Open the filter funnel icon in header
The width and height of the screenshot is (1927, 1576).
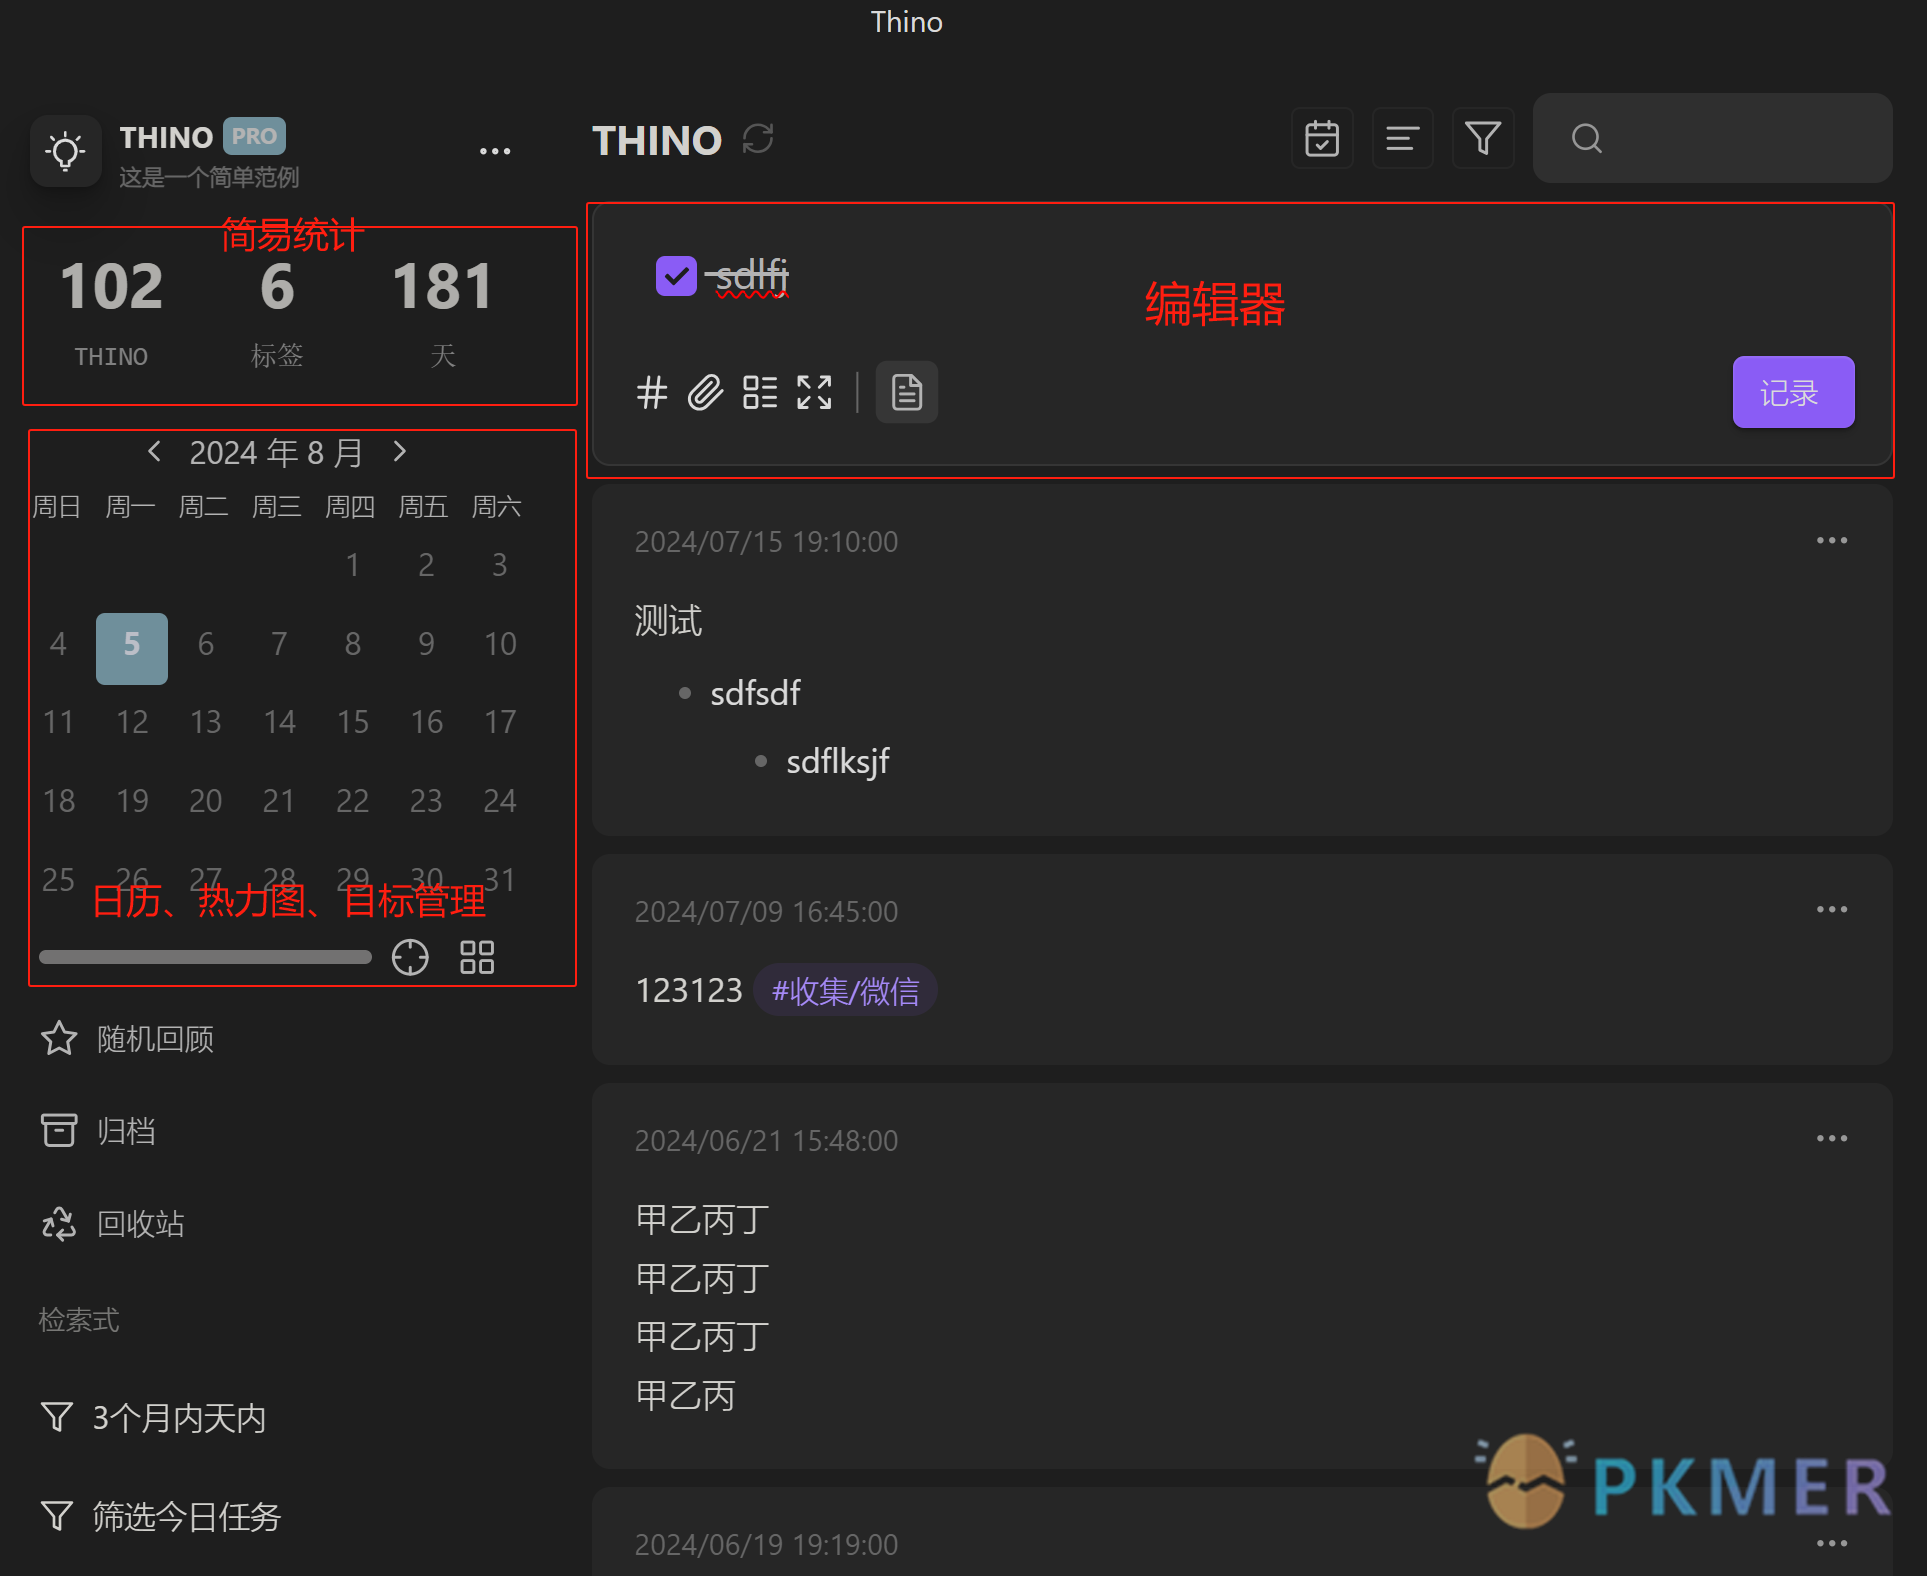pos(1482,138)
